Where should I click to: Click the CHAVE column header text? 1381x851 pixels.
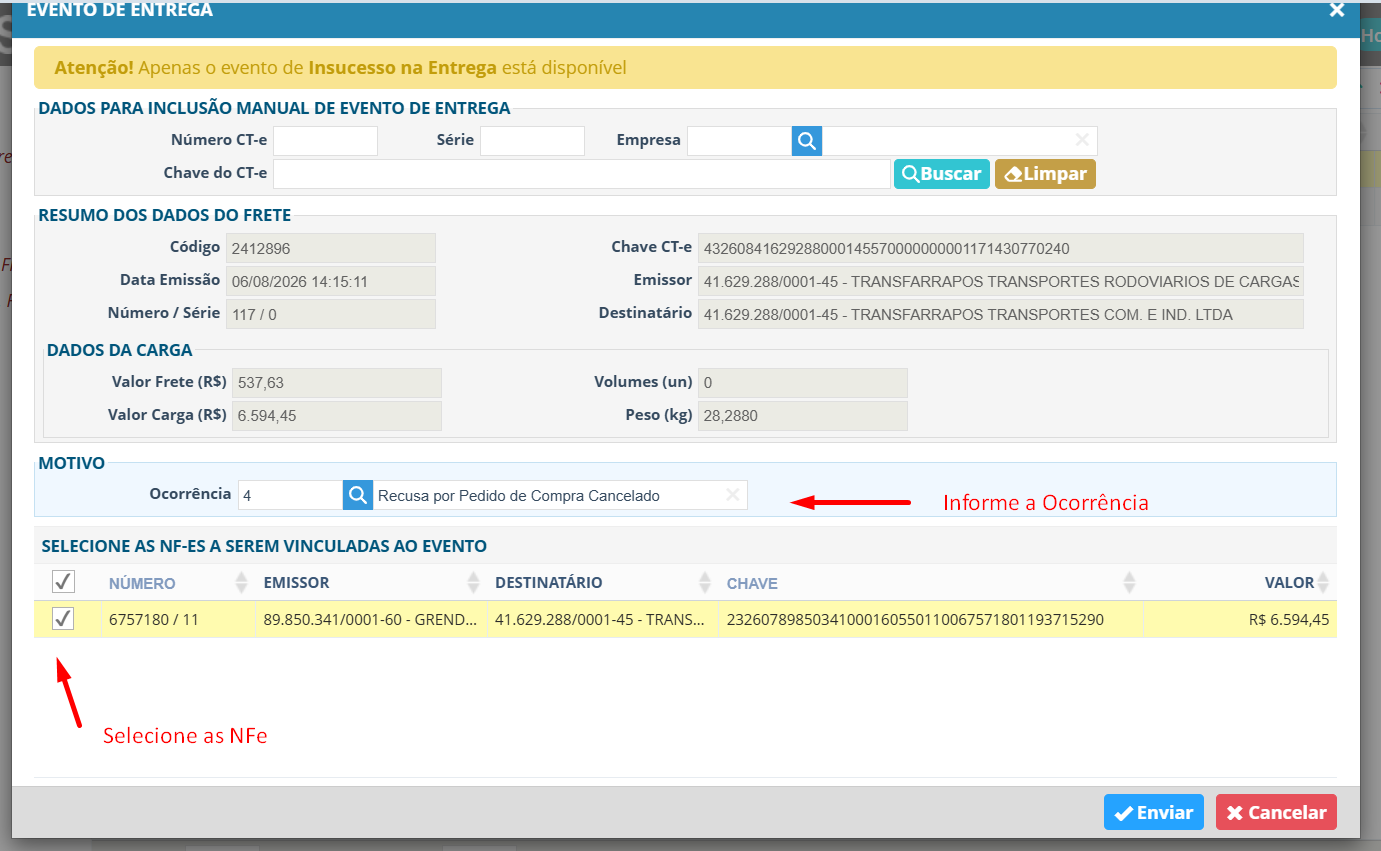point(752,583)
